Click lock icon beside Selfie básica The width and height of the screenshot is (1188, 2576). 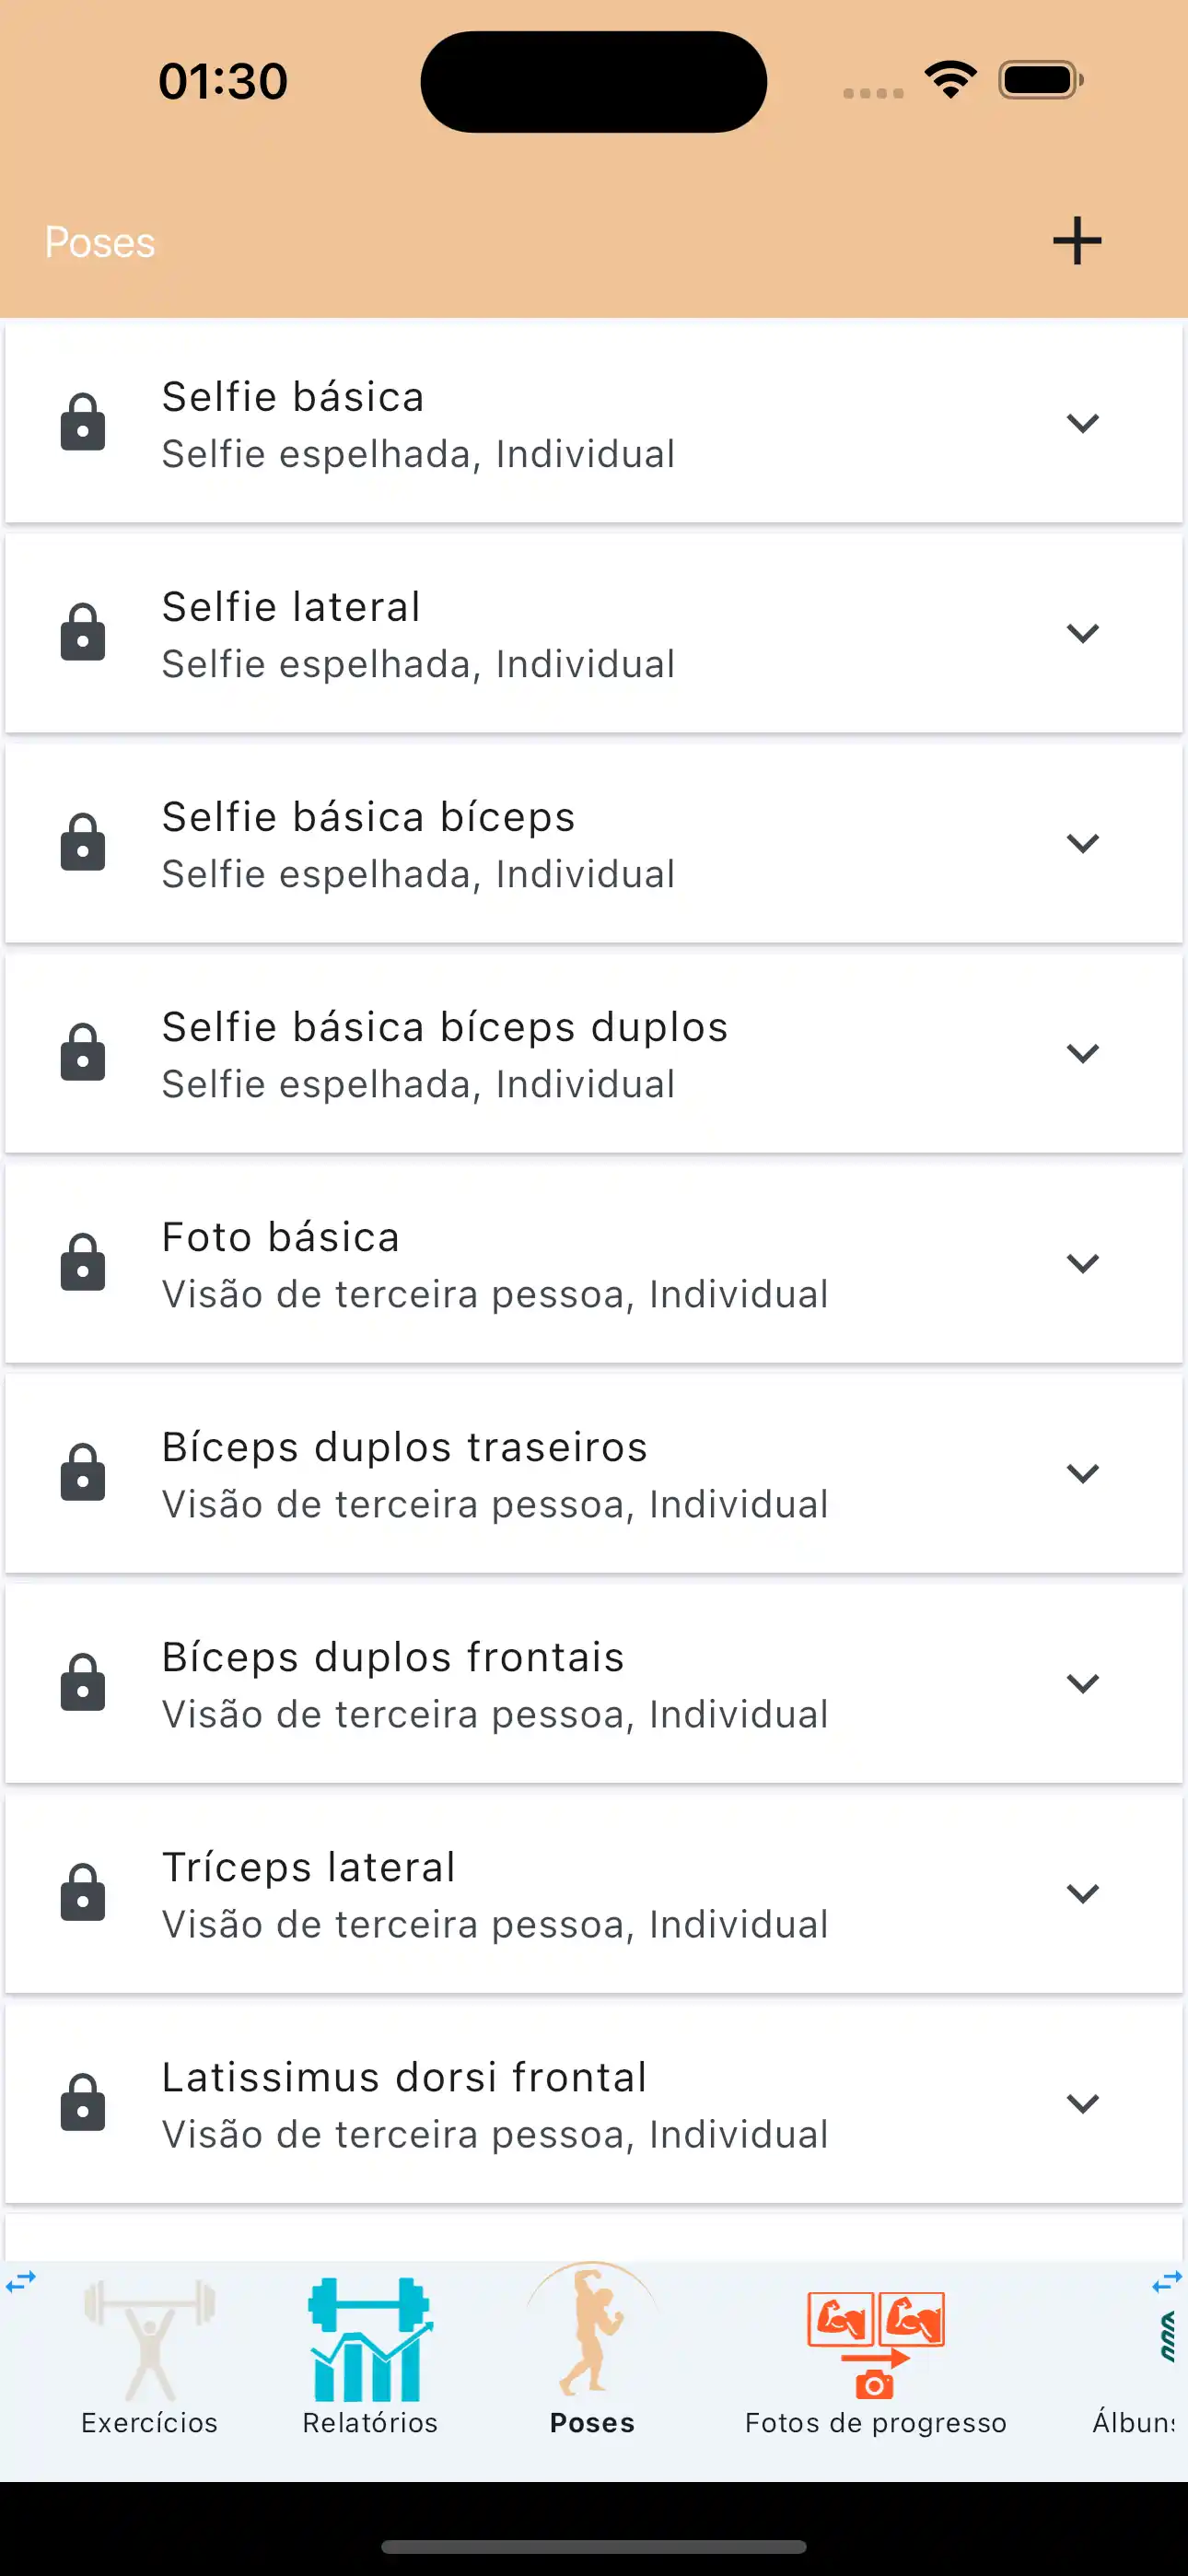83,422
